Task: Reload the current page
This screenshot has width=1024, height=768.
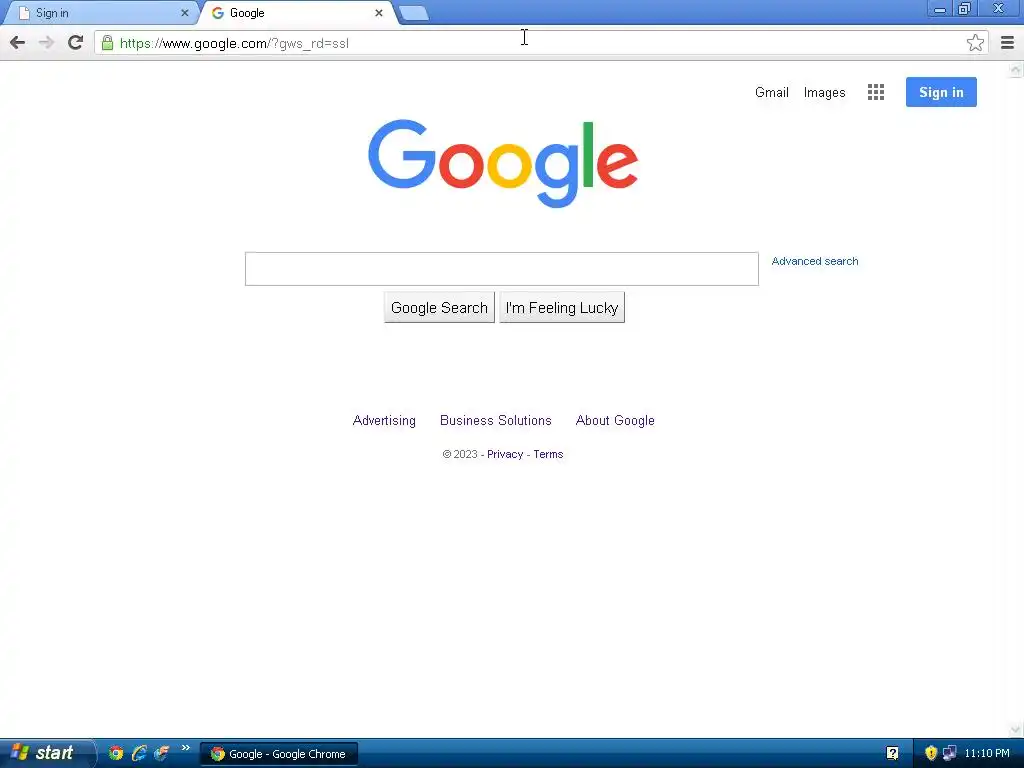Action: coord(76,43)
